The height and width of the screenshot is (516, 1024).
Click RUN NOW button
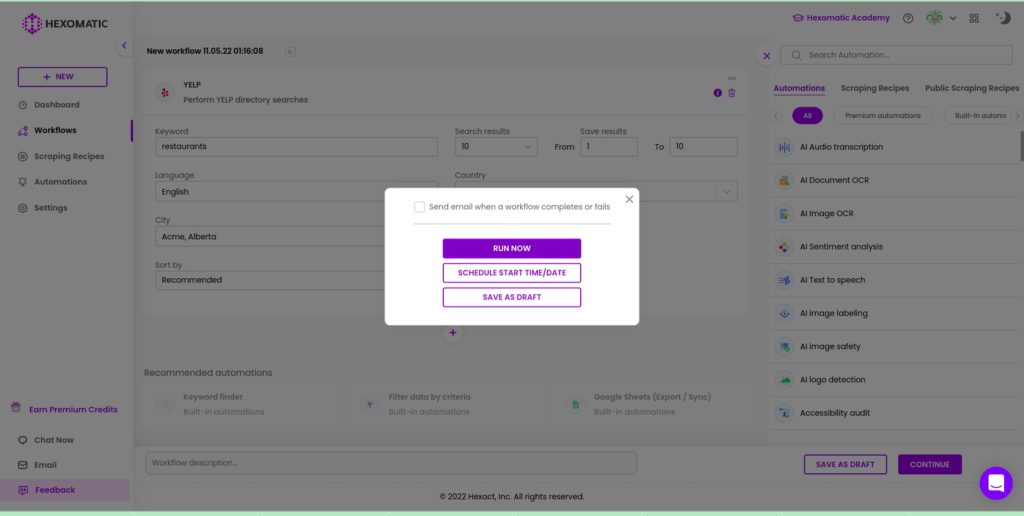(512, 248)
